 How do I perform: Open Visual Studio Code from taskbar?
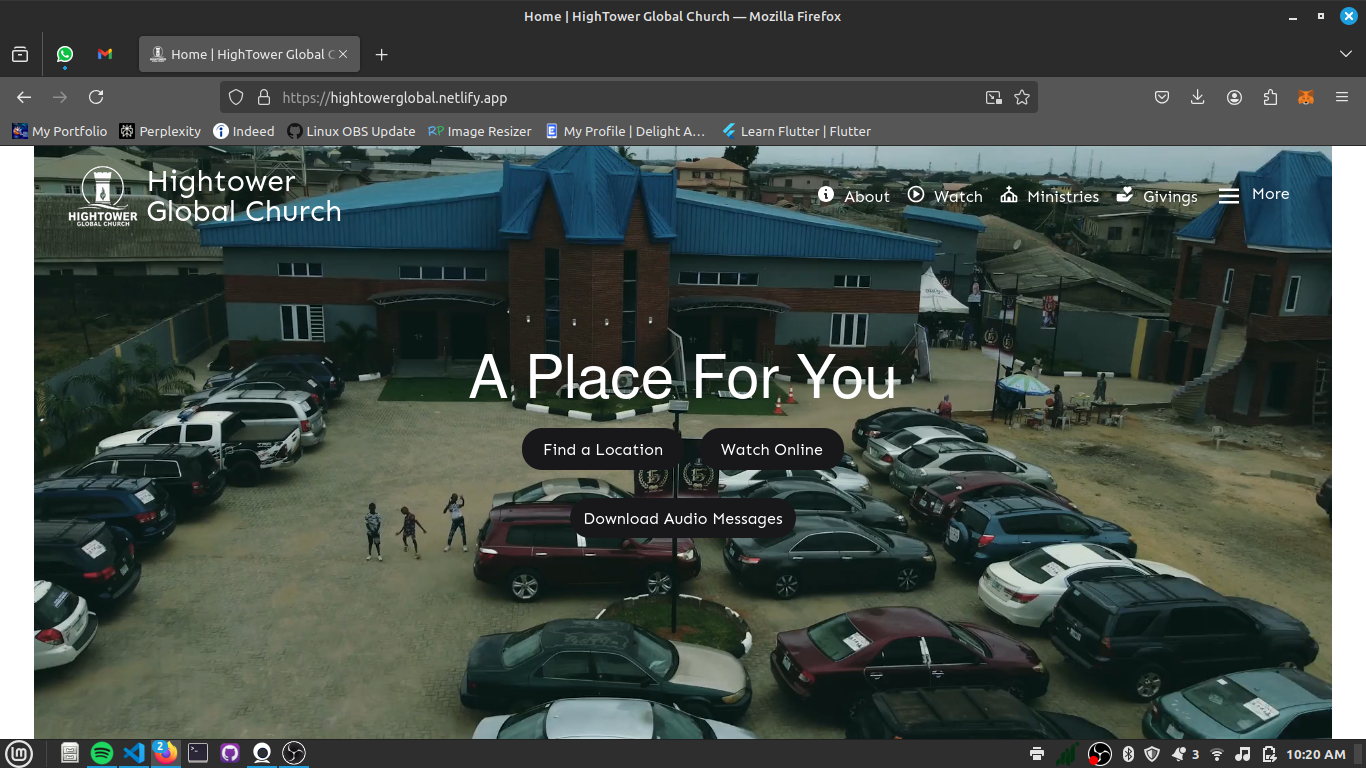click(x=134, y=753)
